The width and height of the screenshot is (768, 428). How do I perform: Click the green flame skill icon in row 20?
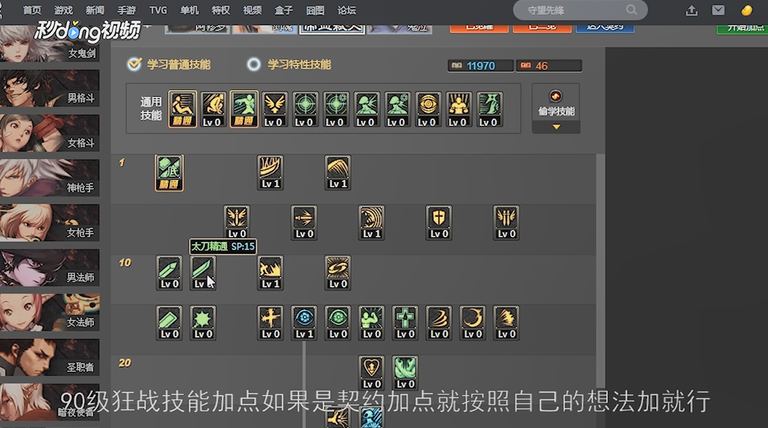406,373
